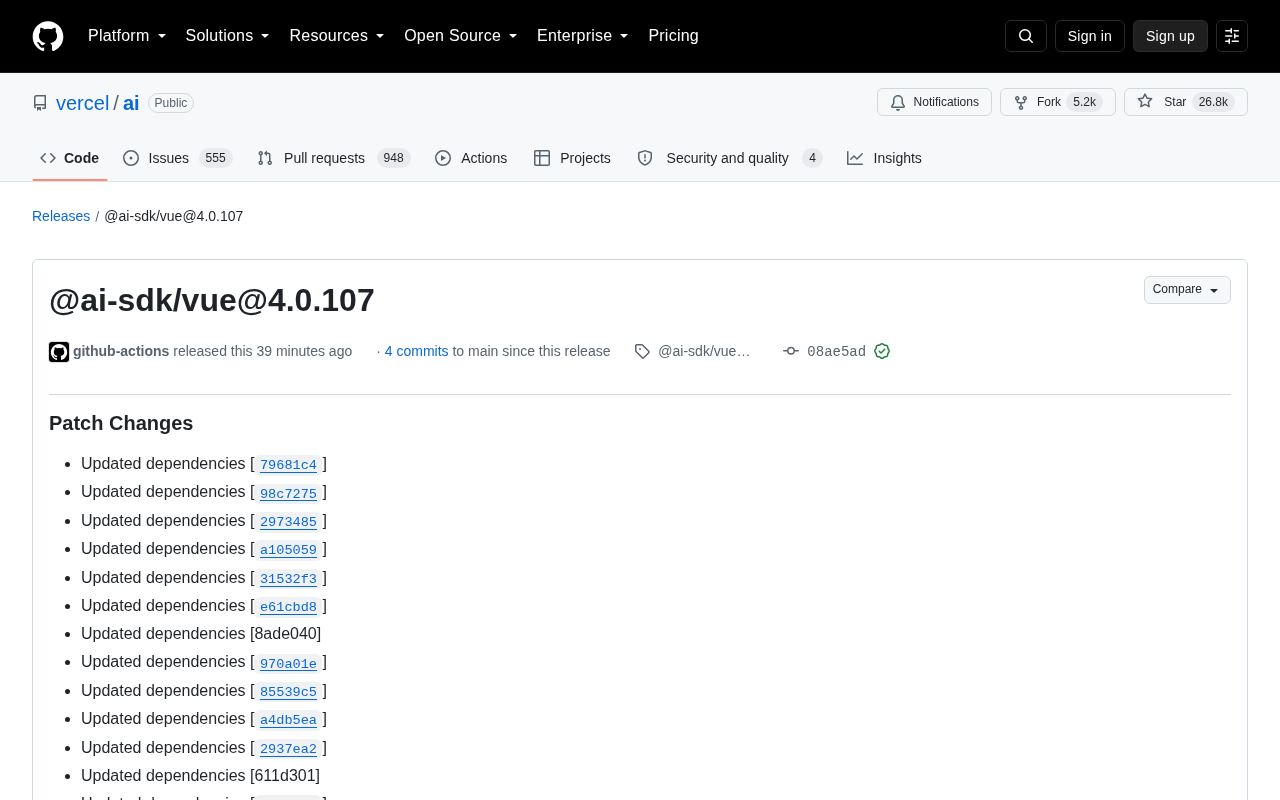The height and width of the screenshot is (800, 1280).
Task: Open commit hash 2937ea2
Action: [x=288, y=749]
